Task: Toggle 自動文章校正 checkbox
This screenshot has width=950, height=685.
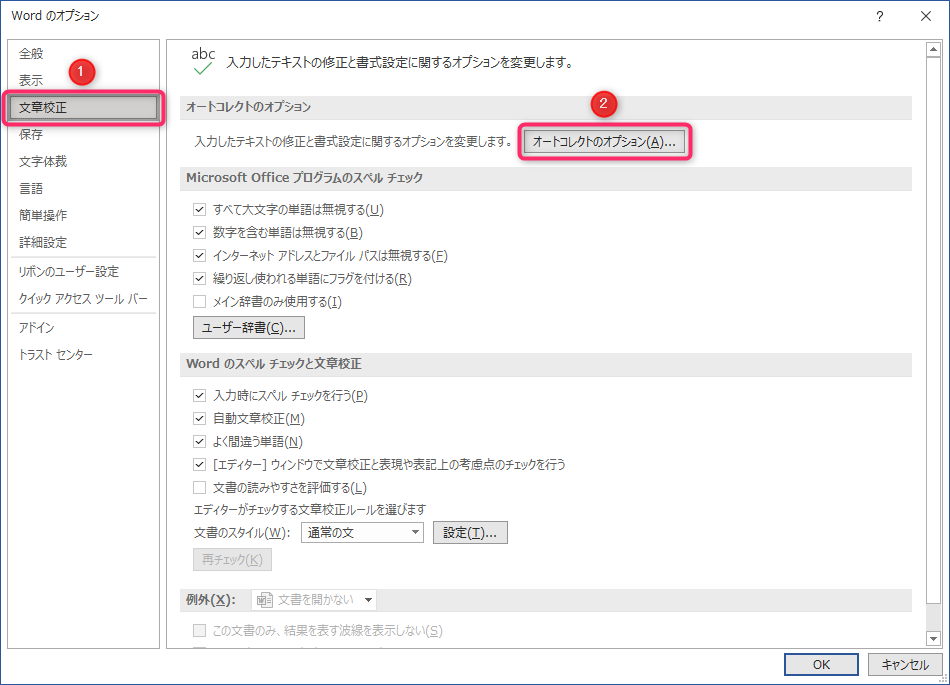Action: pos(199,419)
